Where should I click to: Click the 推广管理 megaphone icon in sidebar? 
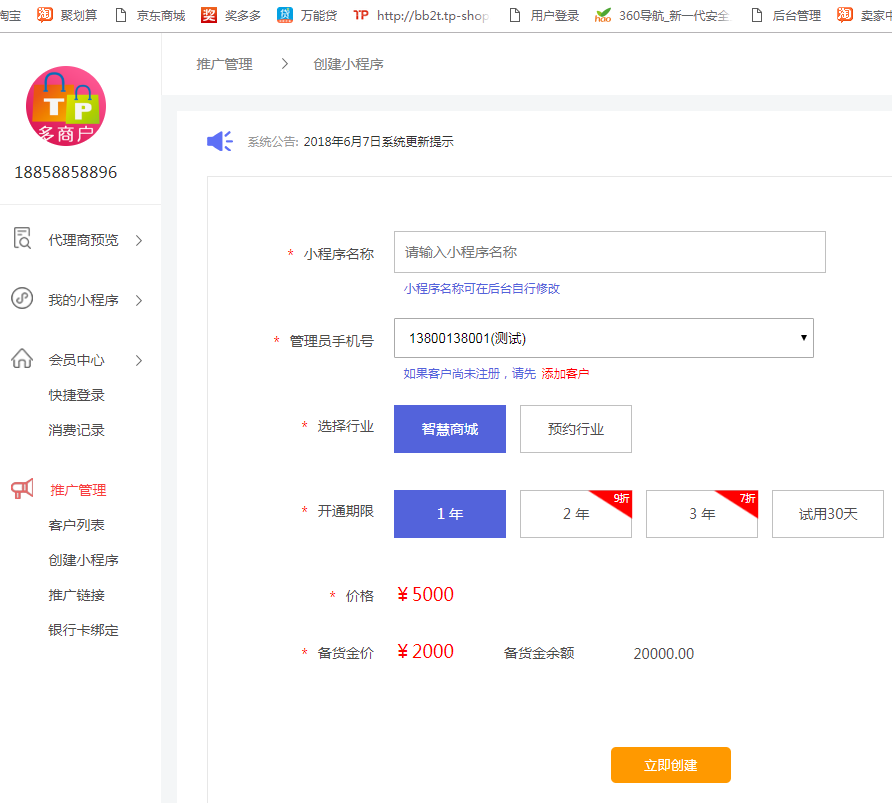22,489
